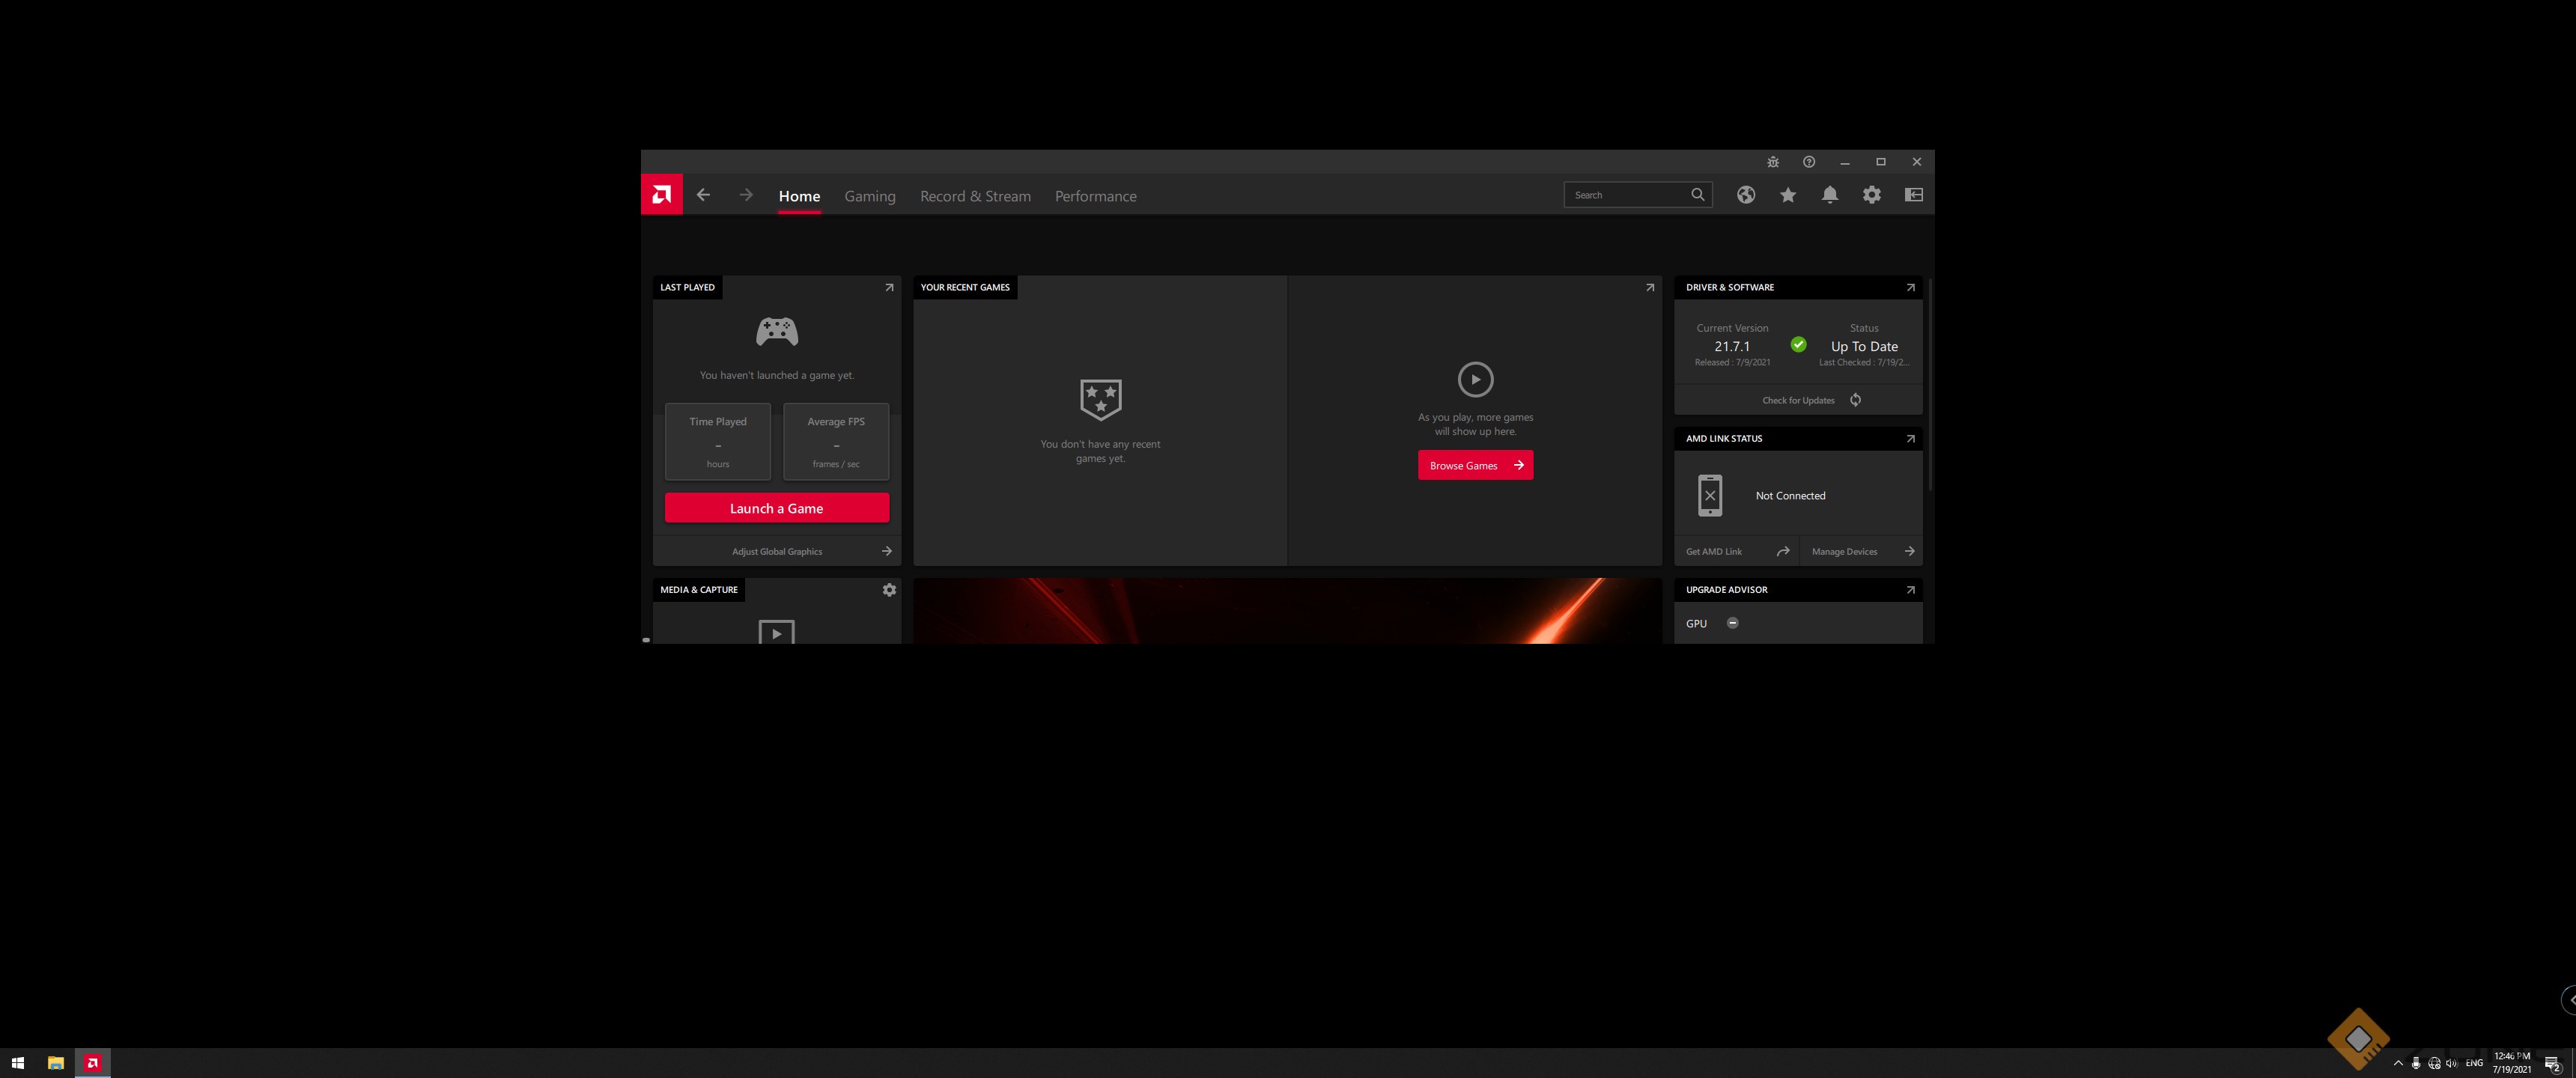2576x1078 pixels.
Task: Open notifications bell icon
Action: [x=1829, y=195]
